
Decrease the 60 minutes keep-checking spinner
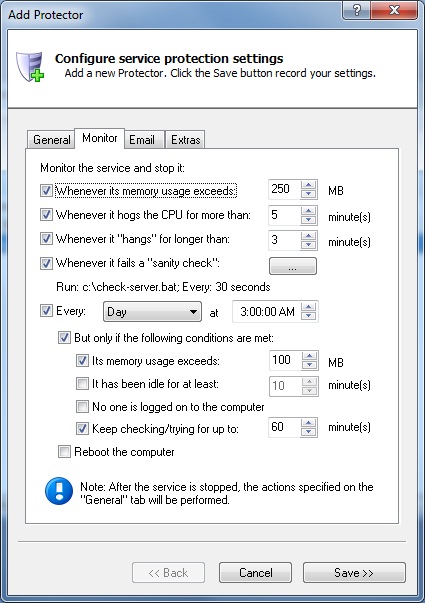[309, 432]
